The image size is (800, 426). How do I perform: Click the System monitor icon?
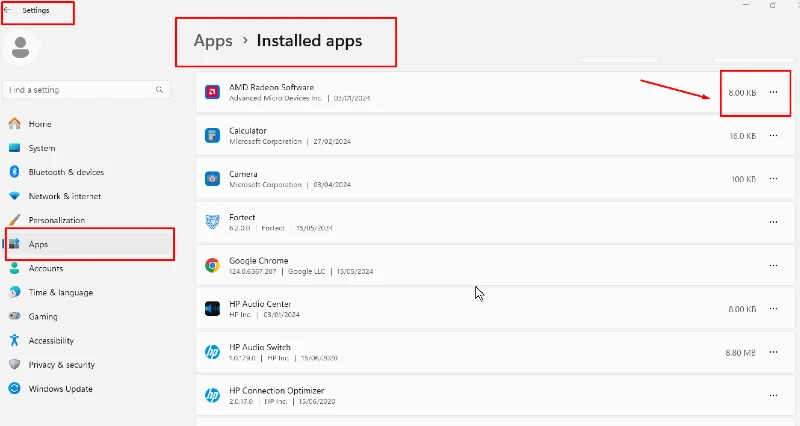[x=15, y=148]
